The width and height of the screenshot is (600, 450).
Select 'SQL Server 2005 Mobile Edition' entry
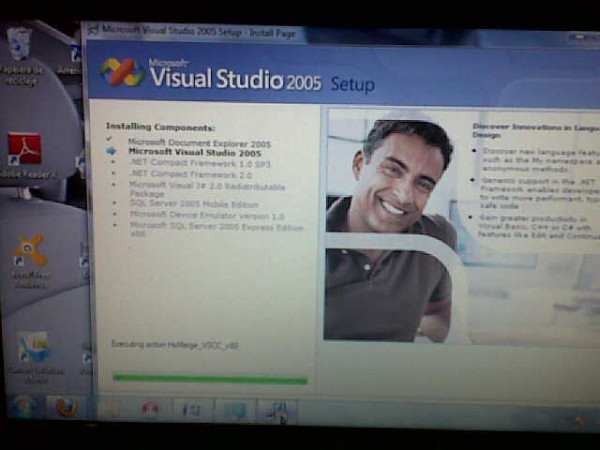194,204
